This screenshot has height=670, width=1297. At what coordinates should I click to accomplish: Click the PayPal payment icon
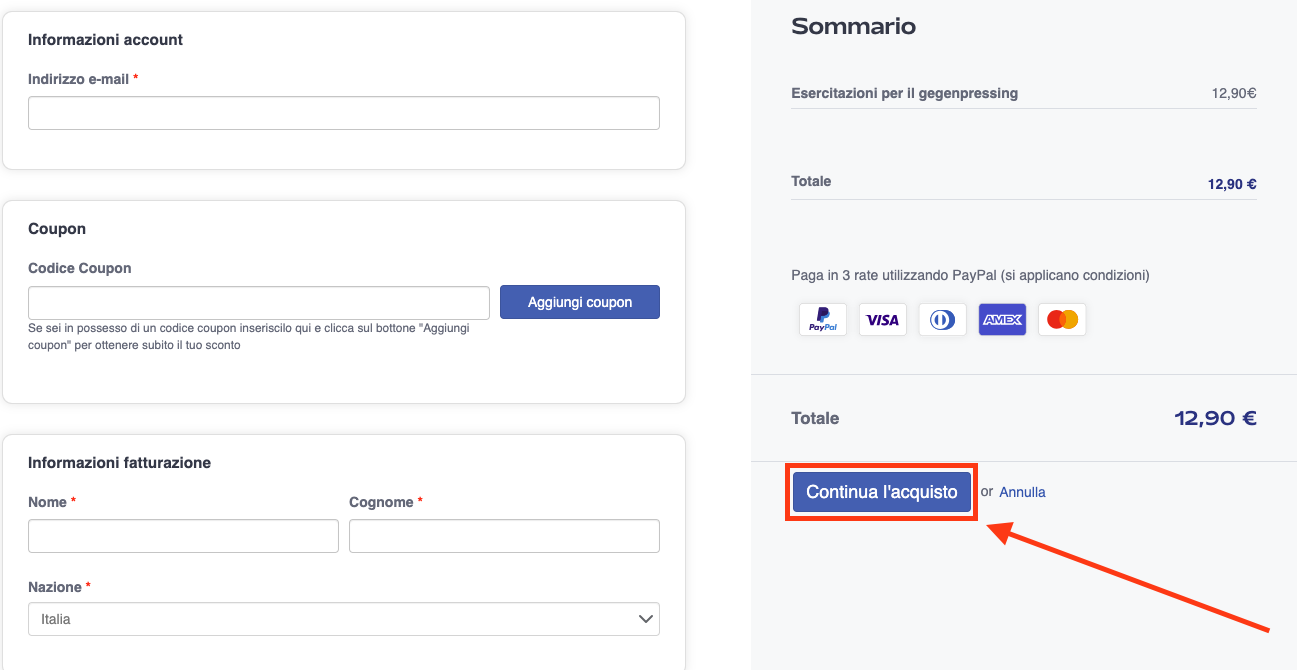tap(823, 320)
